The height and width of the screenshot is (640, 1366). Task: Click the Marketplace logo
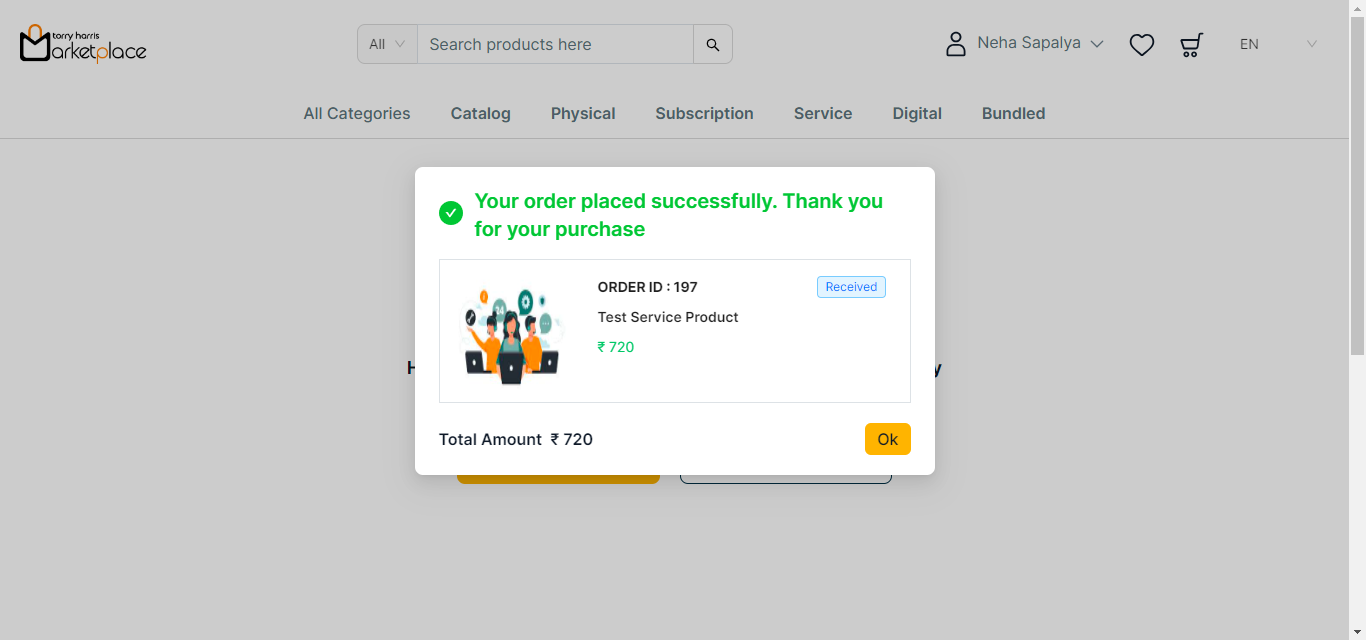(83, 43)
